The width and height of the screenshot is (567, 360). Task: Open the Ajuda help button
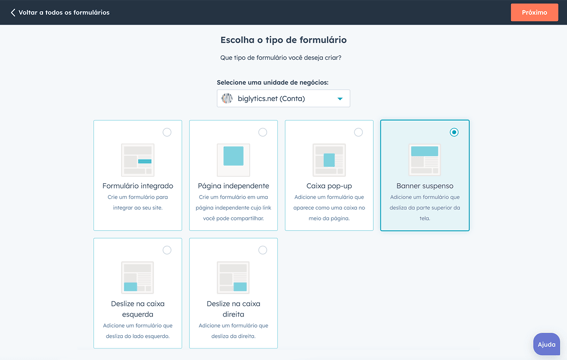point(546,344)
